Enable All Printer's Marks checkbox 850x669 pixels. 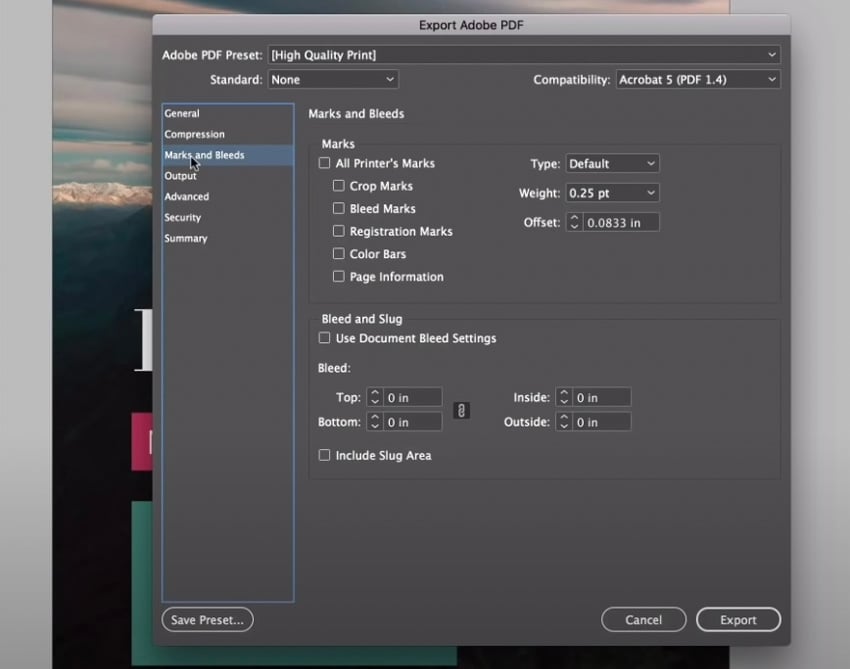[x=324, y=163]
